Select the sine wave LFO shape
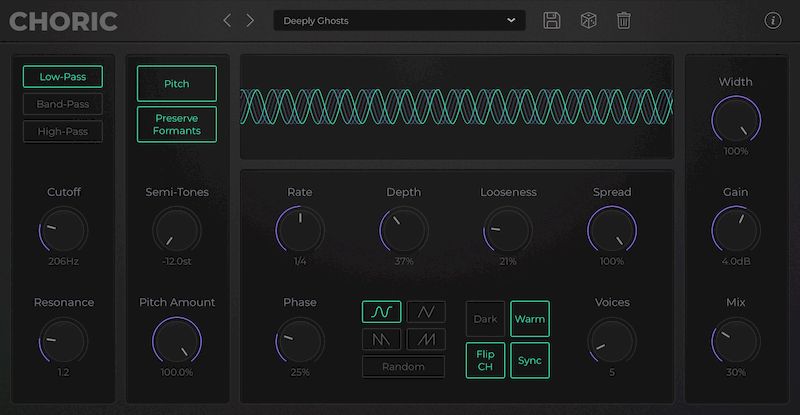The height and width of the screenshot is (415, 800). tap(381, 312)
